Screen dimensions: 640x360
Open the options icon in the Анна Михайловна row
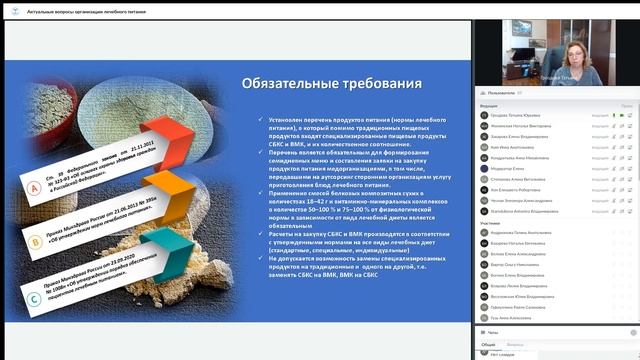tap(630, 158)
